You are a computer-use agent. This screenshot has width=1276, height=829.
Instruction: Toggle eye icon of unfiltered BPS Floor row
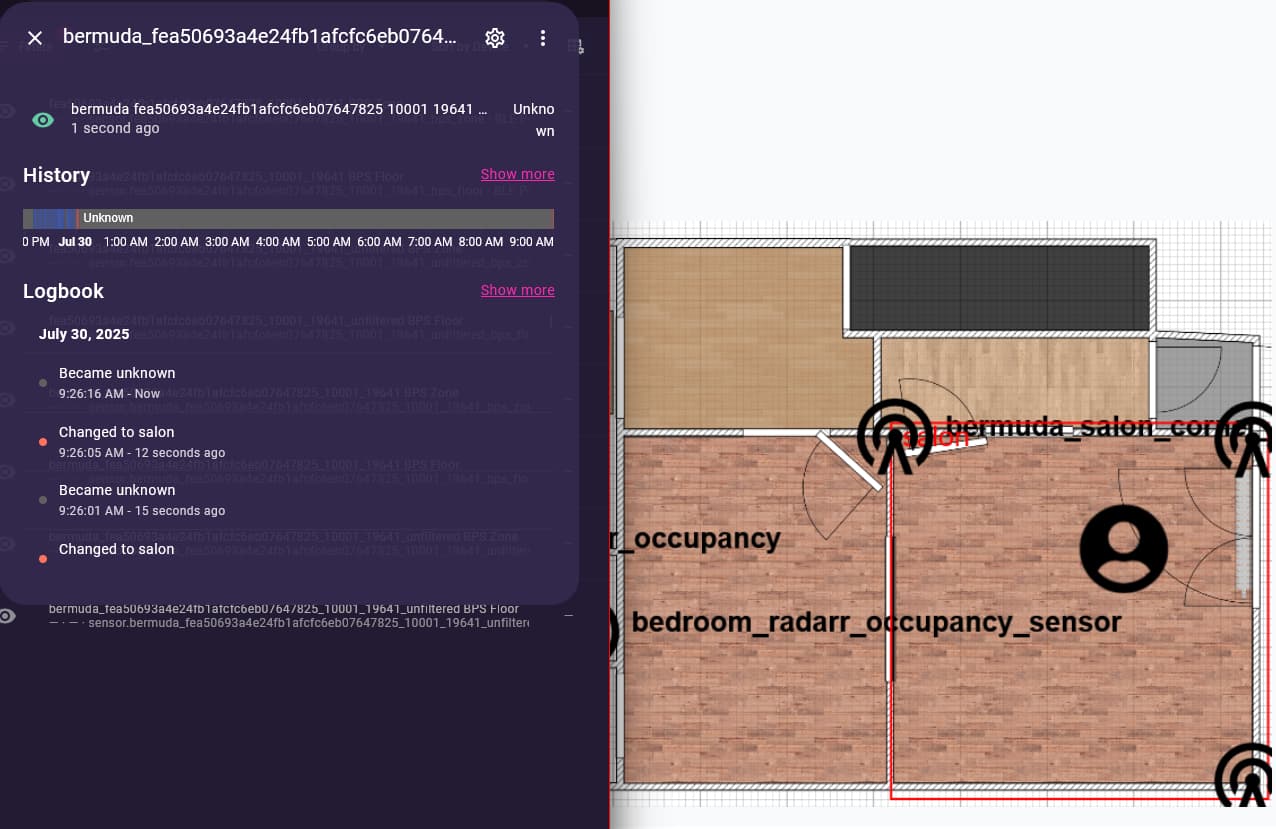(x=7, y=616)
